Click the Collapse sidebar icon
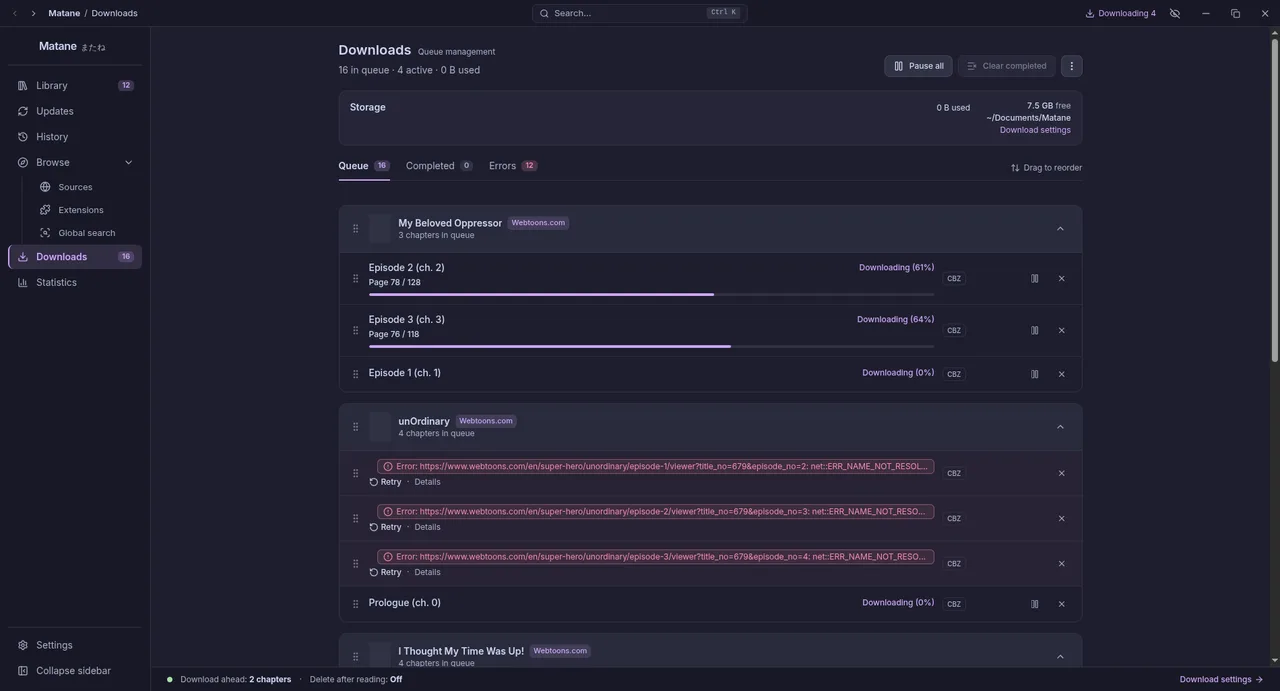The width and height of the screenshot is (1280, 691). [x=23, y=671]
